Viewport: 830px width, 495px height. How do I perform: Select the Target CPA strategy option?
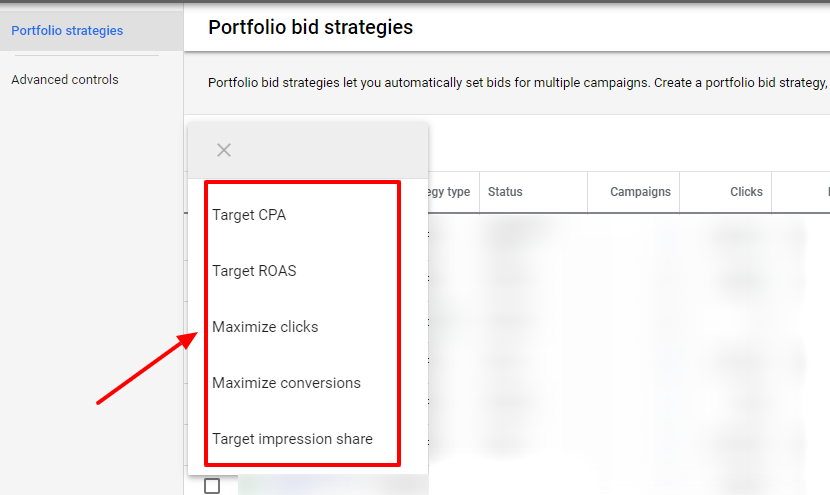point(249,215)
